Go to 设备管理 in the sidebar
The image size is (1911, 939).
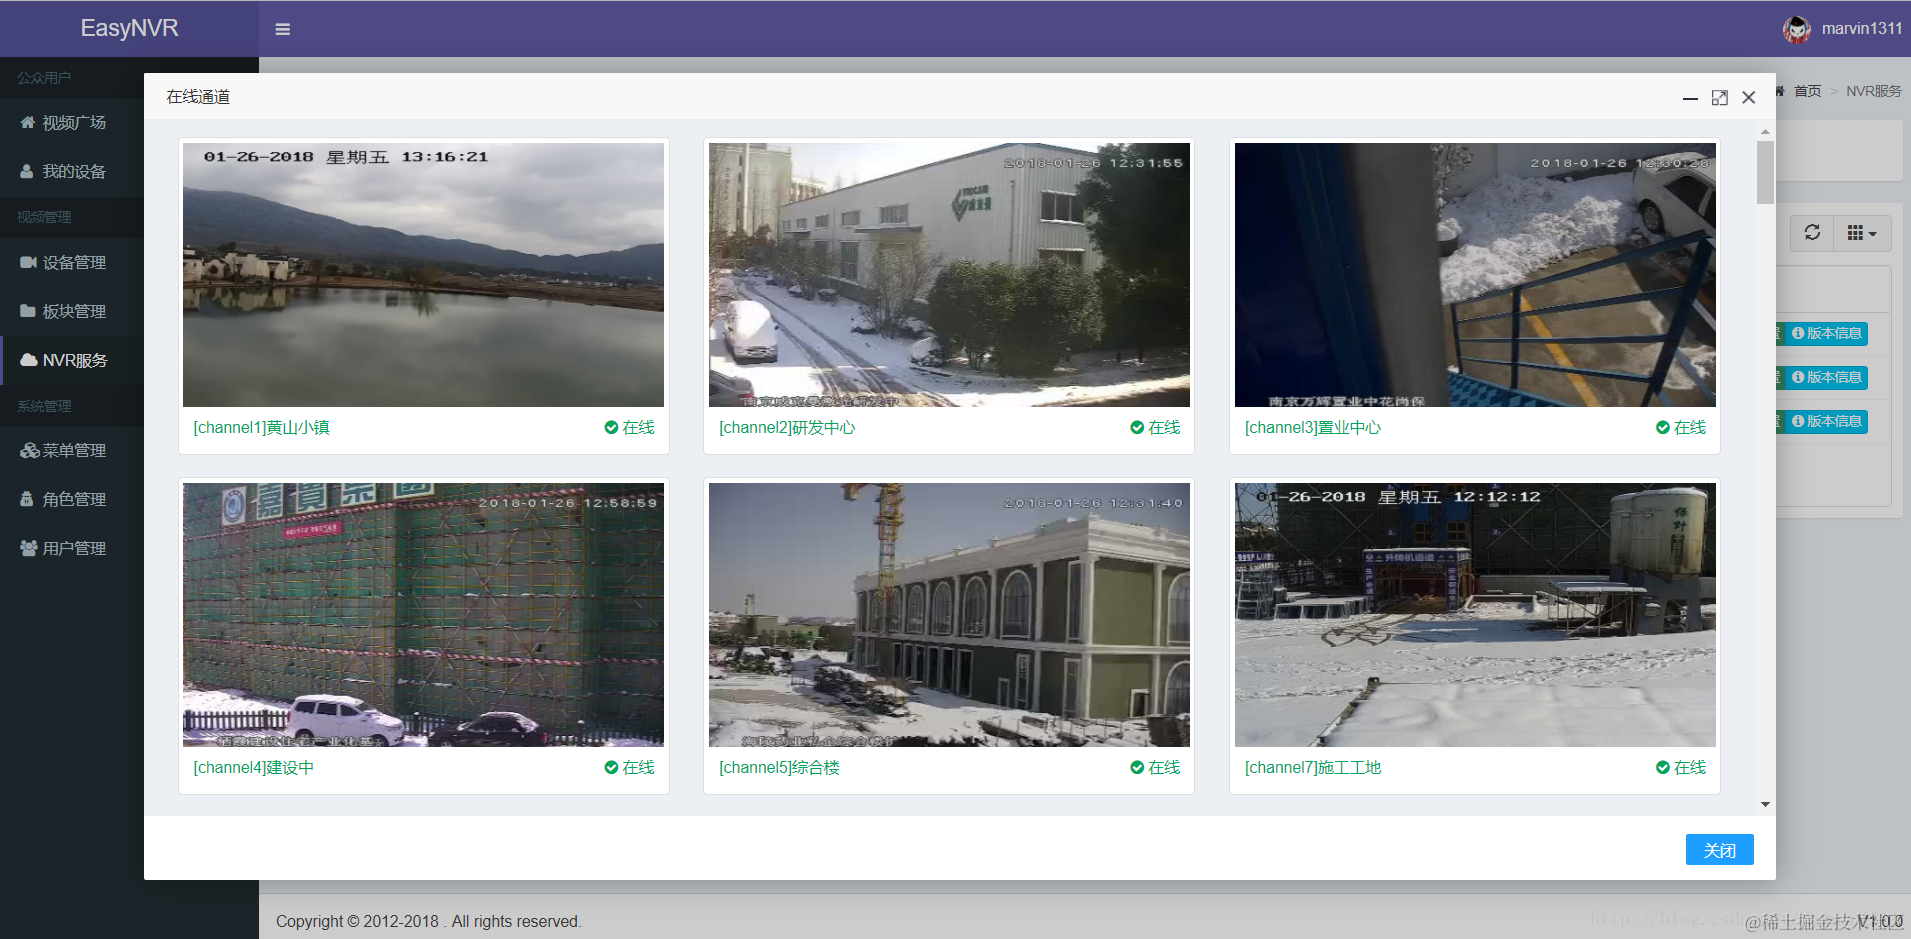(72, 263)
